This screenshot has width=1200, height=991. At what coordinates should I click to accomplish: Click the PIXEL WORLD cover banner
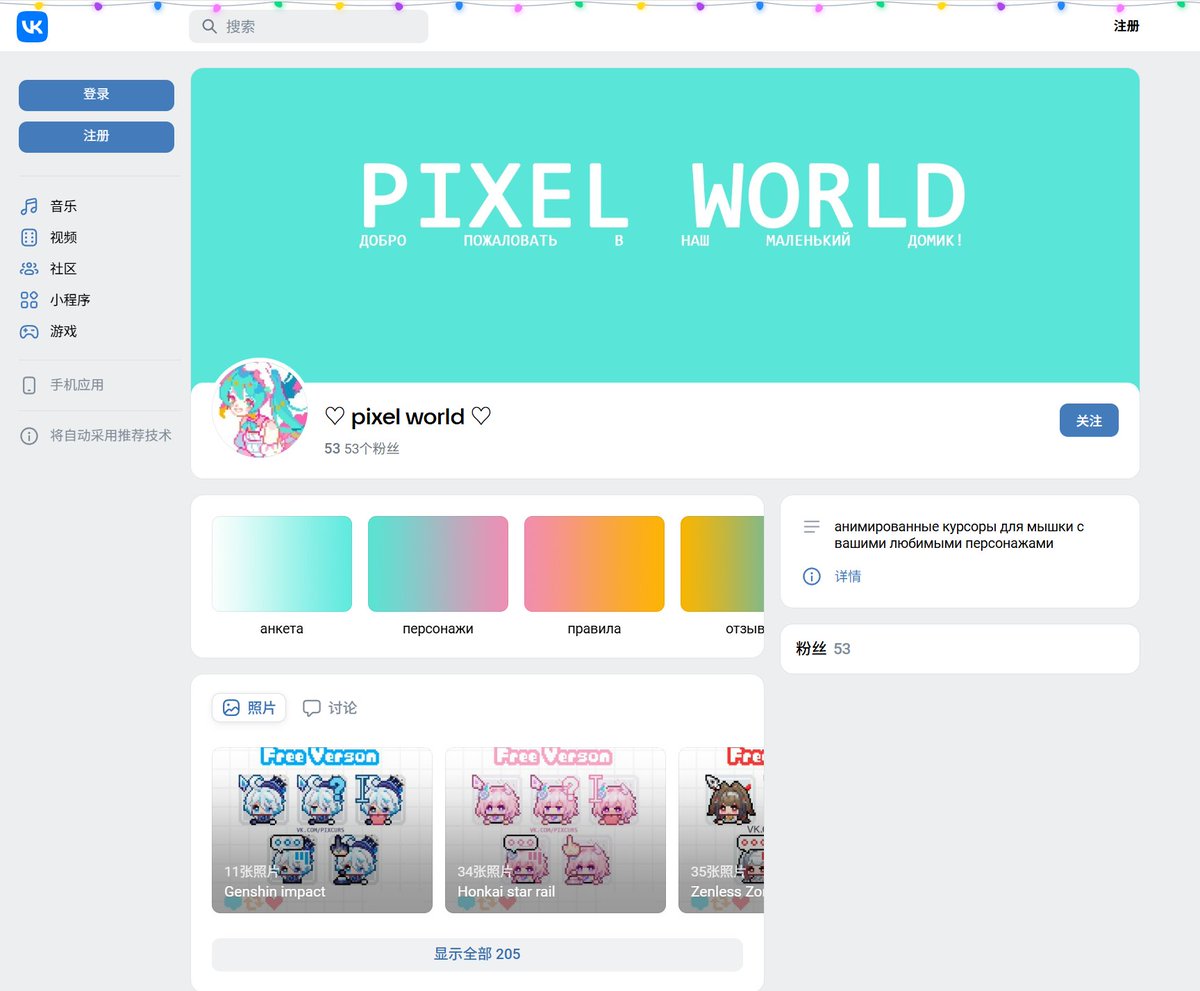point(665,225)
